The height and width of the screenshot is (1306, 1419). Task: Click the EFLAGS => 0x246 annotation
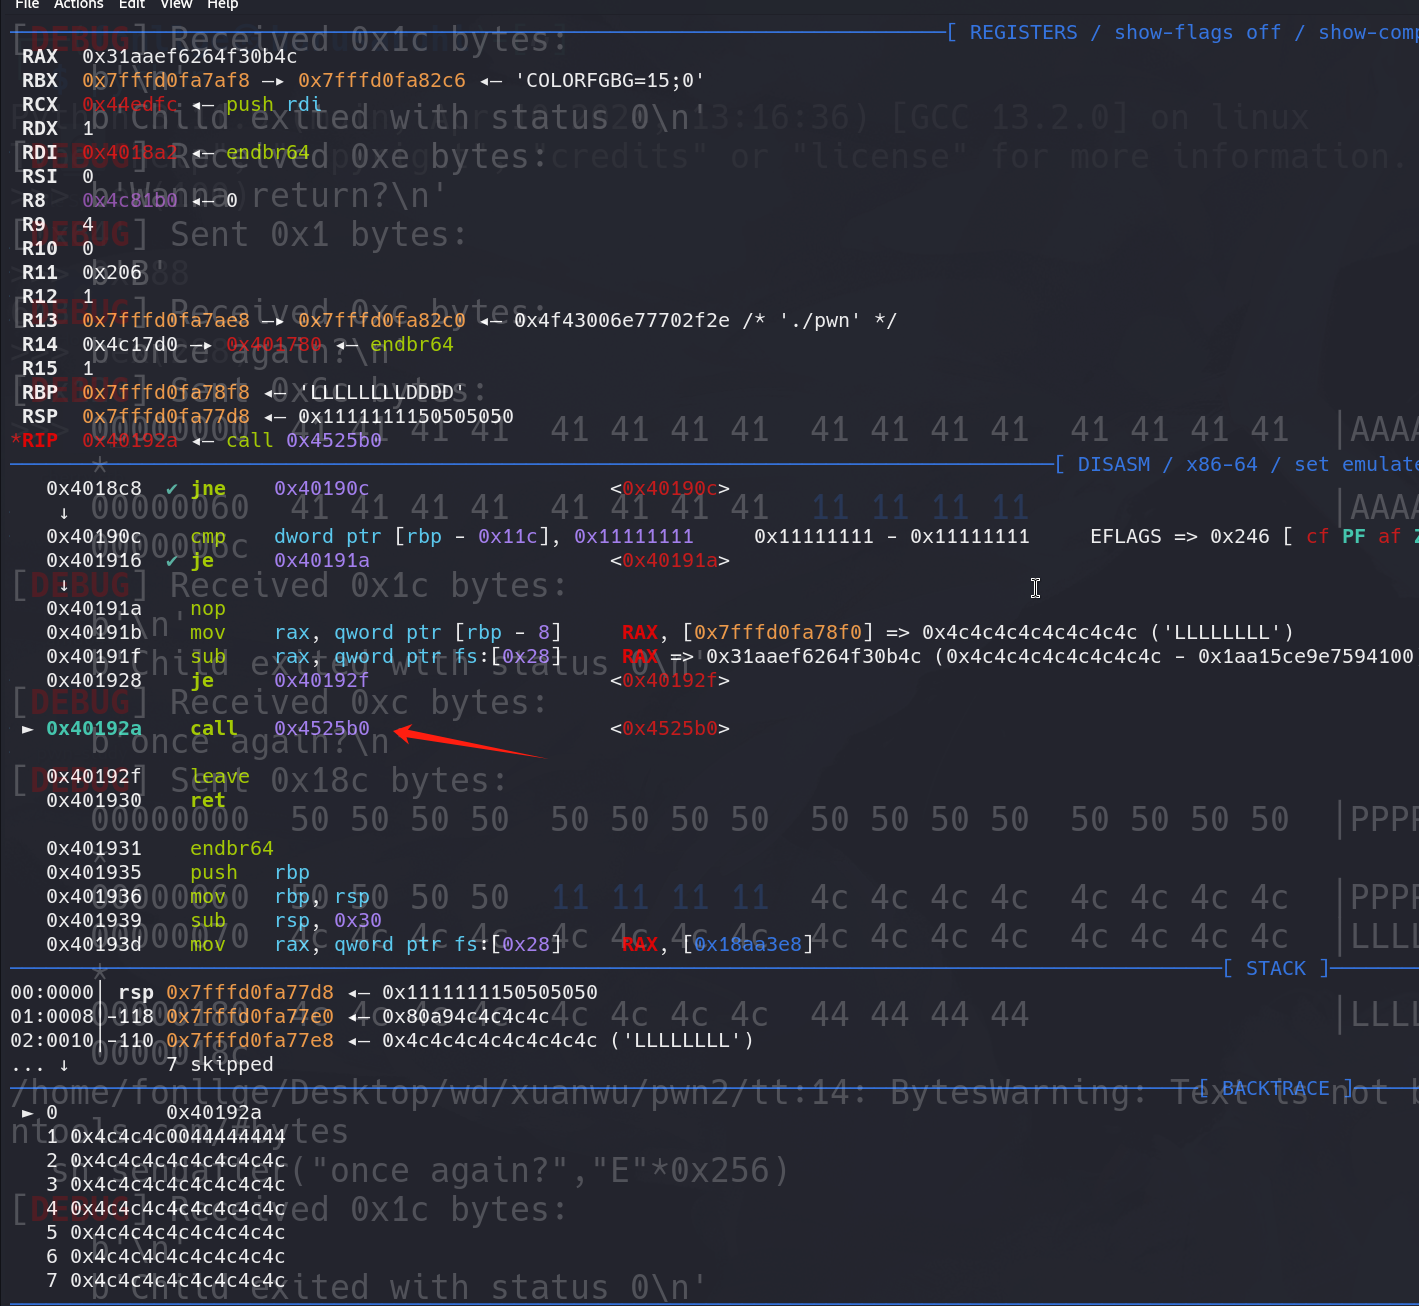1180,536
